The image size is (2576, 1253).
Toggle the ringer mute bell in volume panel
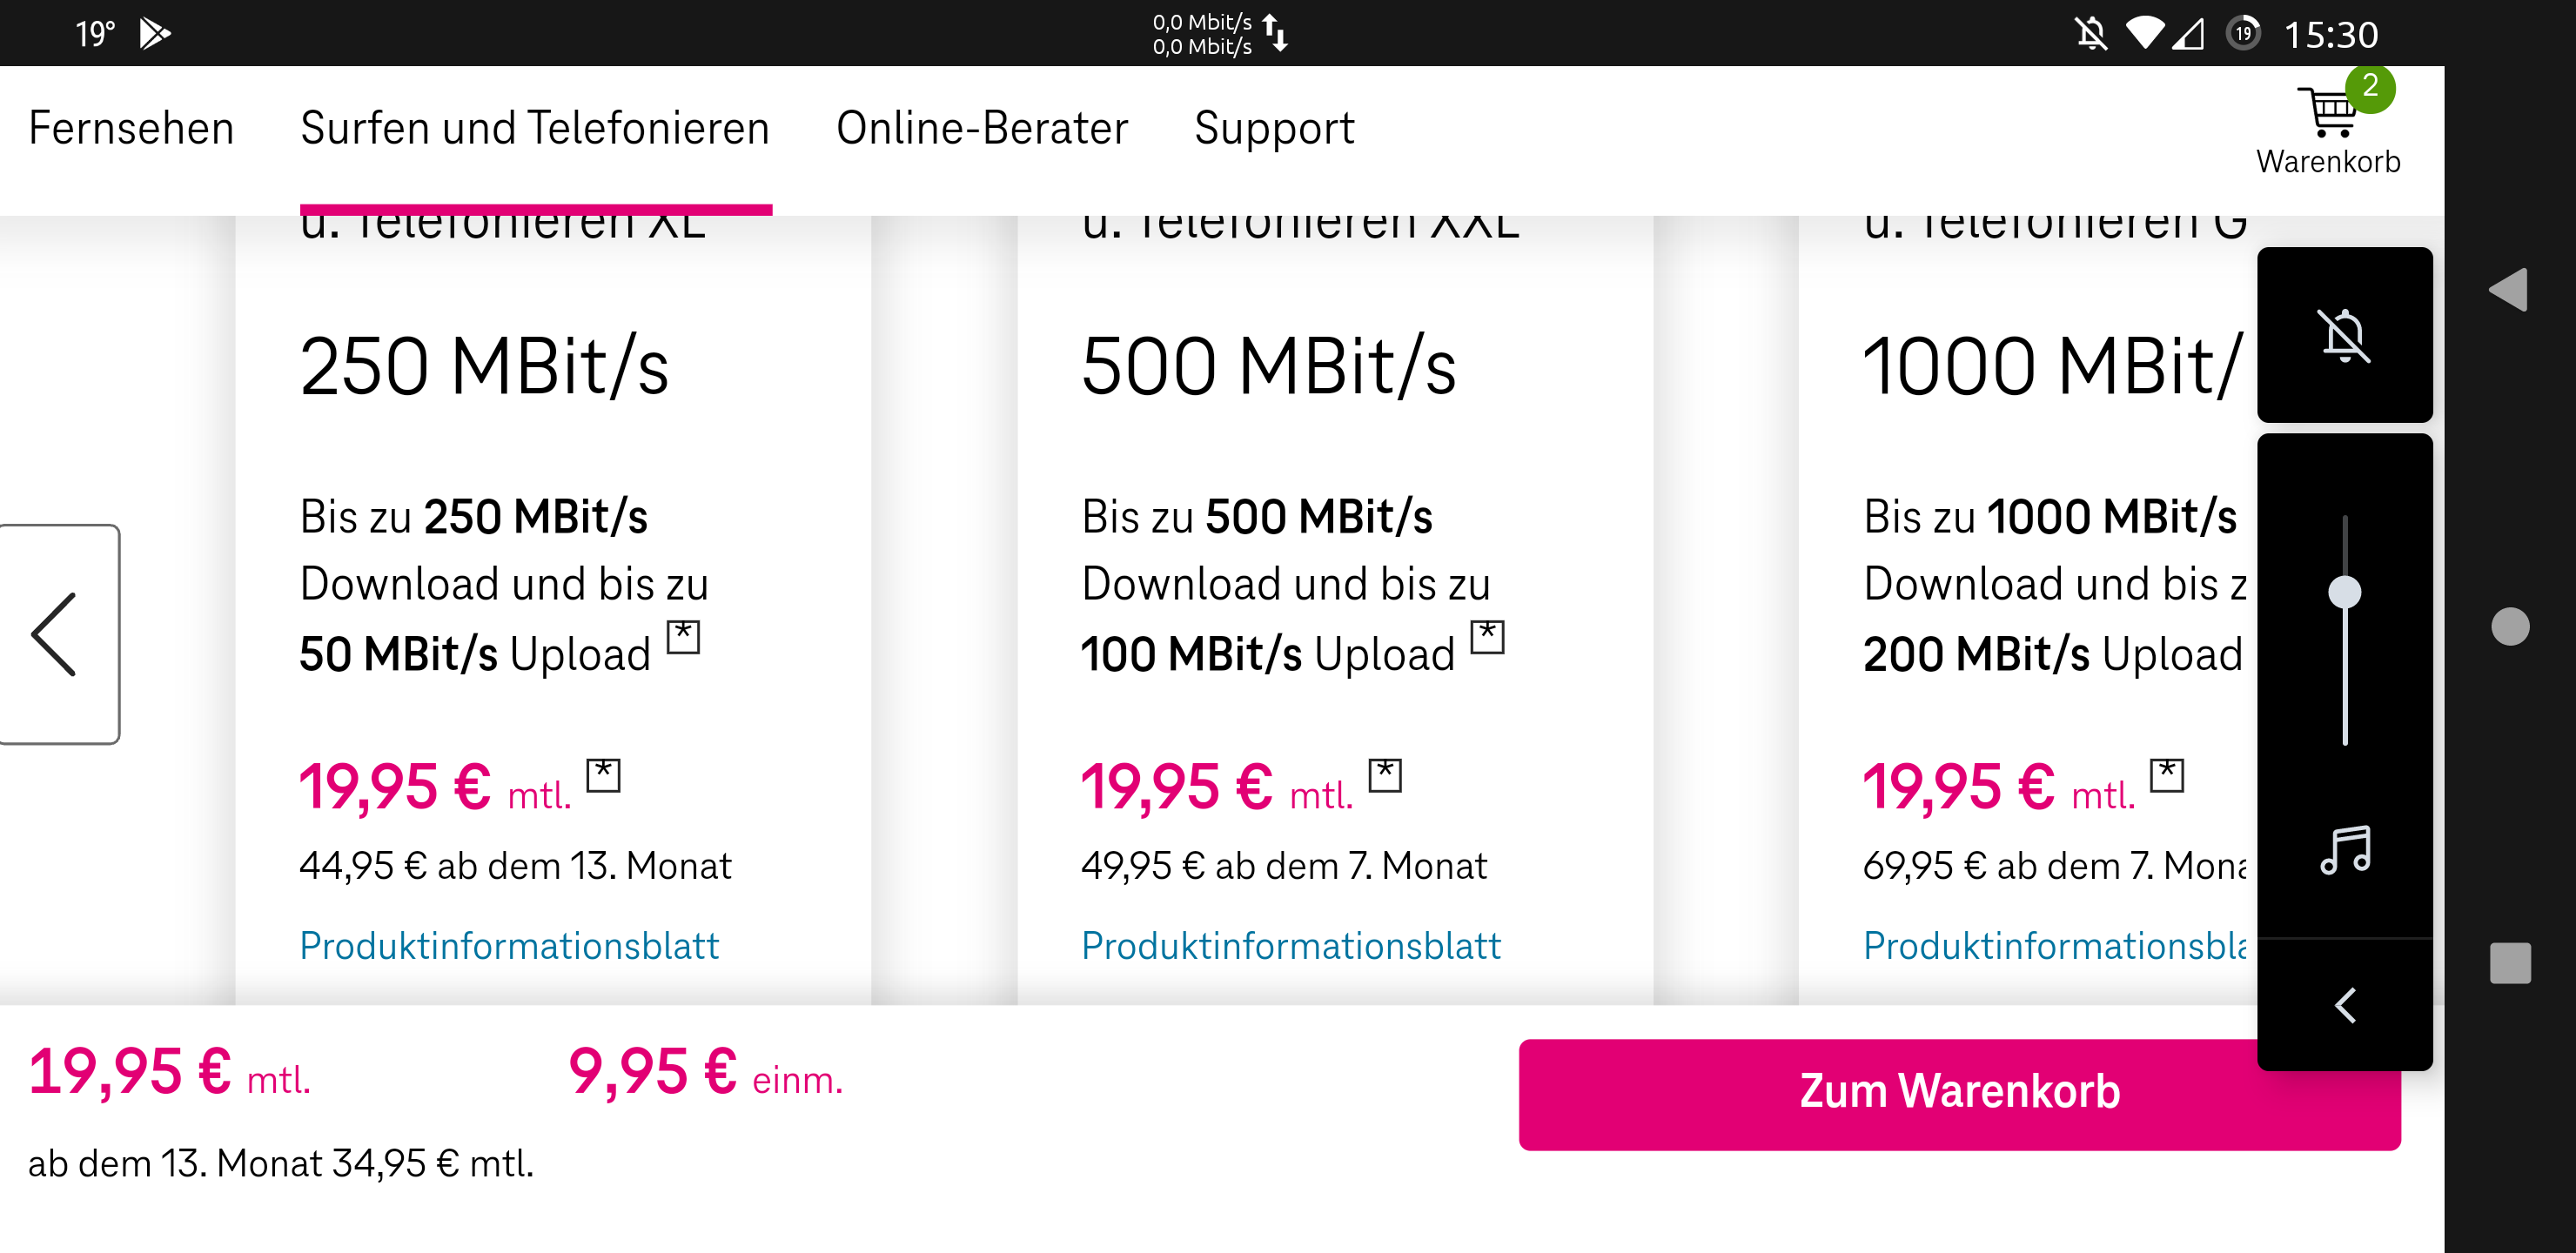(x=2344, y=335)
